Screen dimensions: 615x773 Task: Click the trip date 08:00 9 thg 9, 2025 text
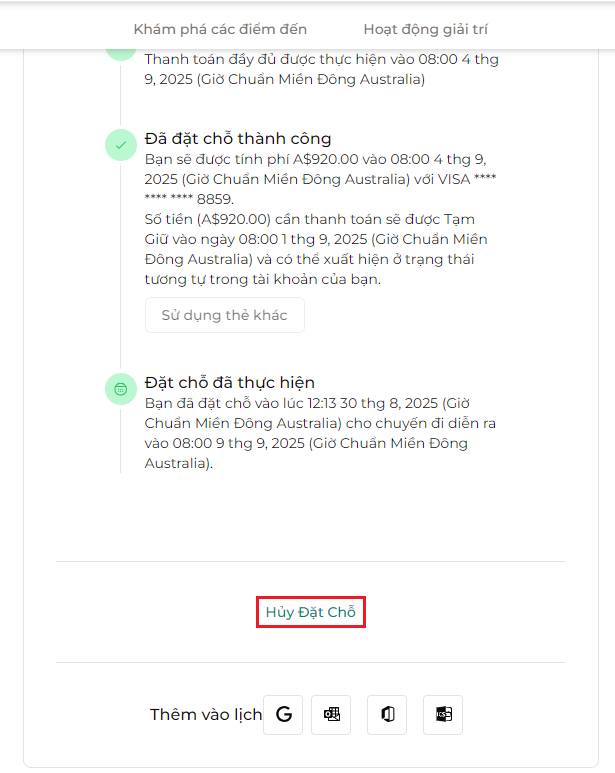coord(239,443)
